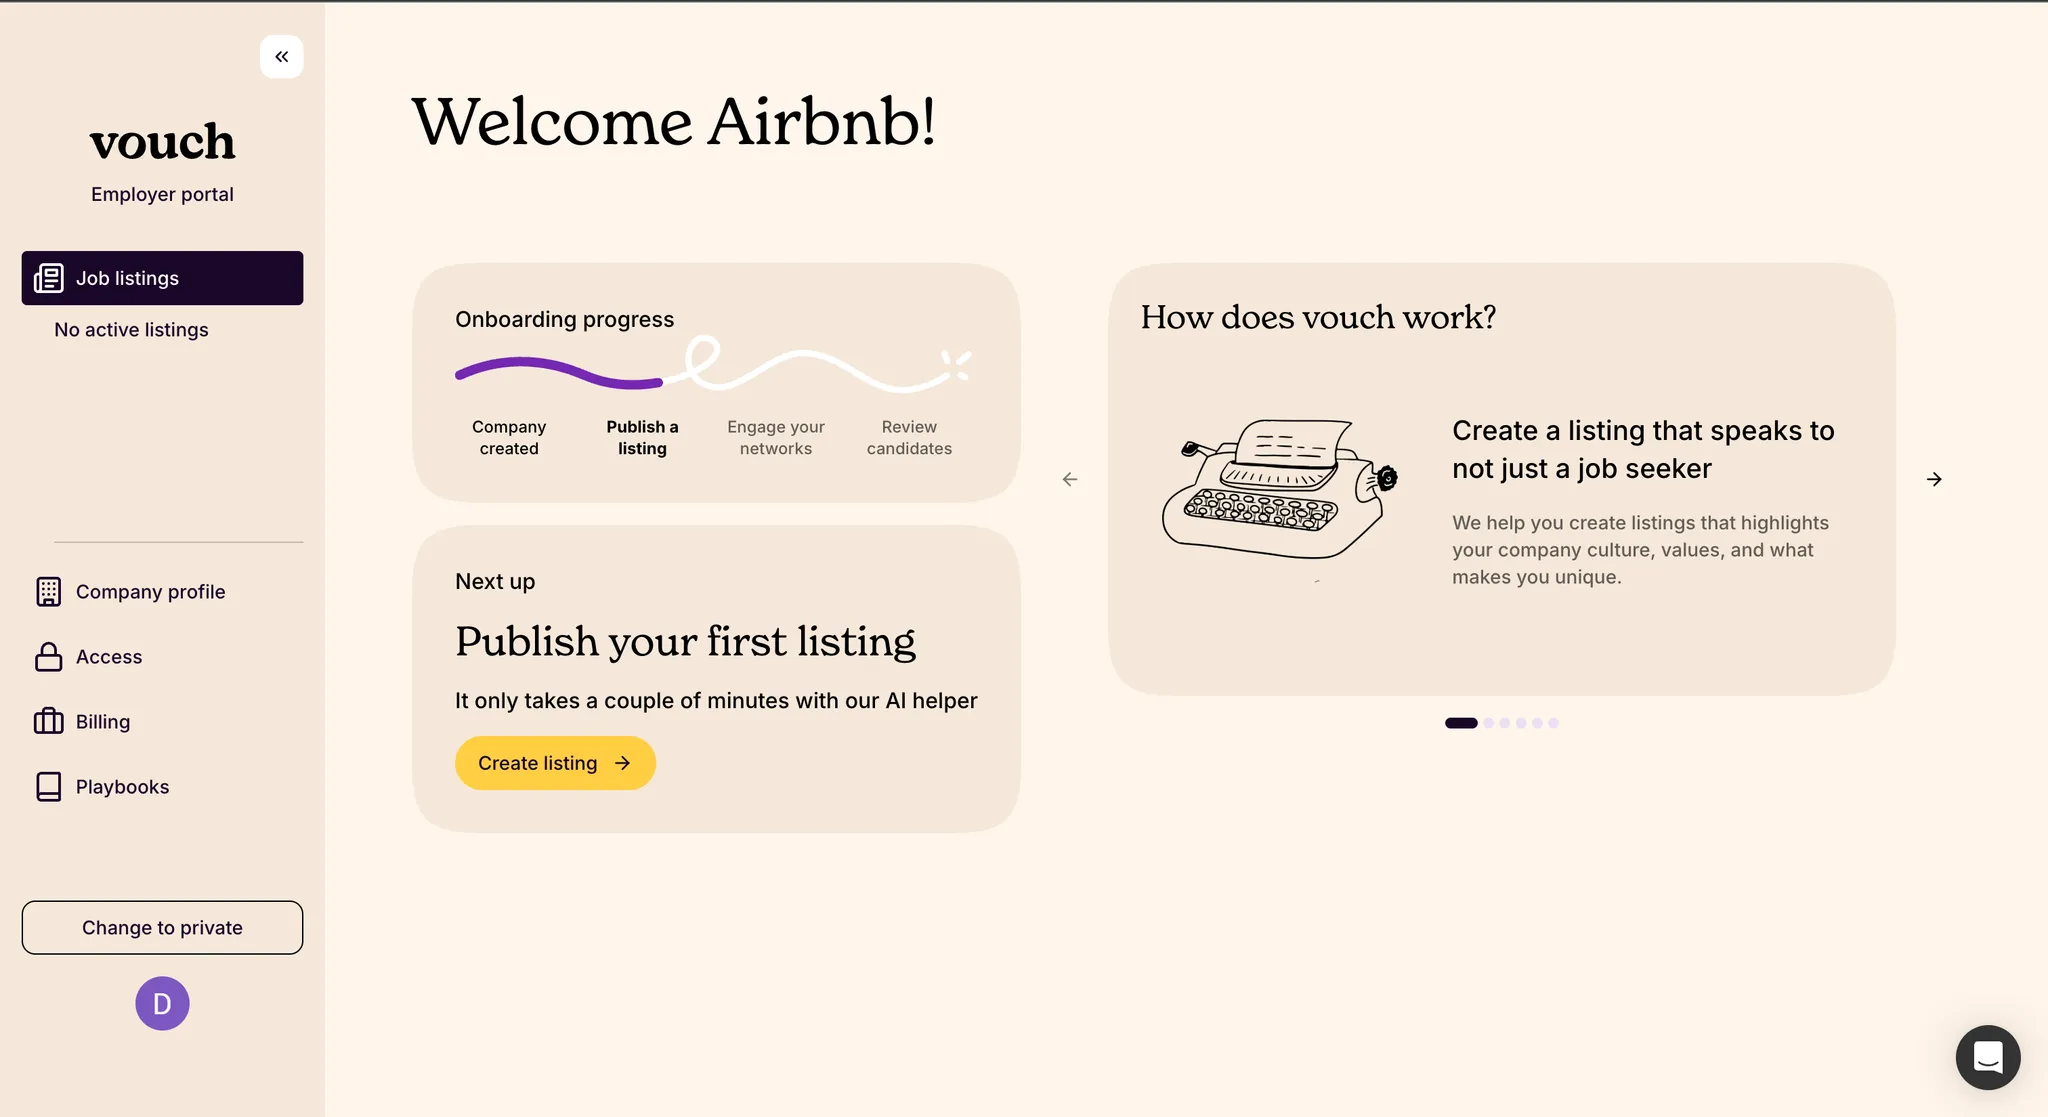This screenshot has width=2048, height=1117.
Task: Click the vouch logo
Action: coord(162,142)
